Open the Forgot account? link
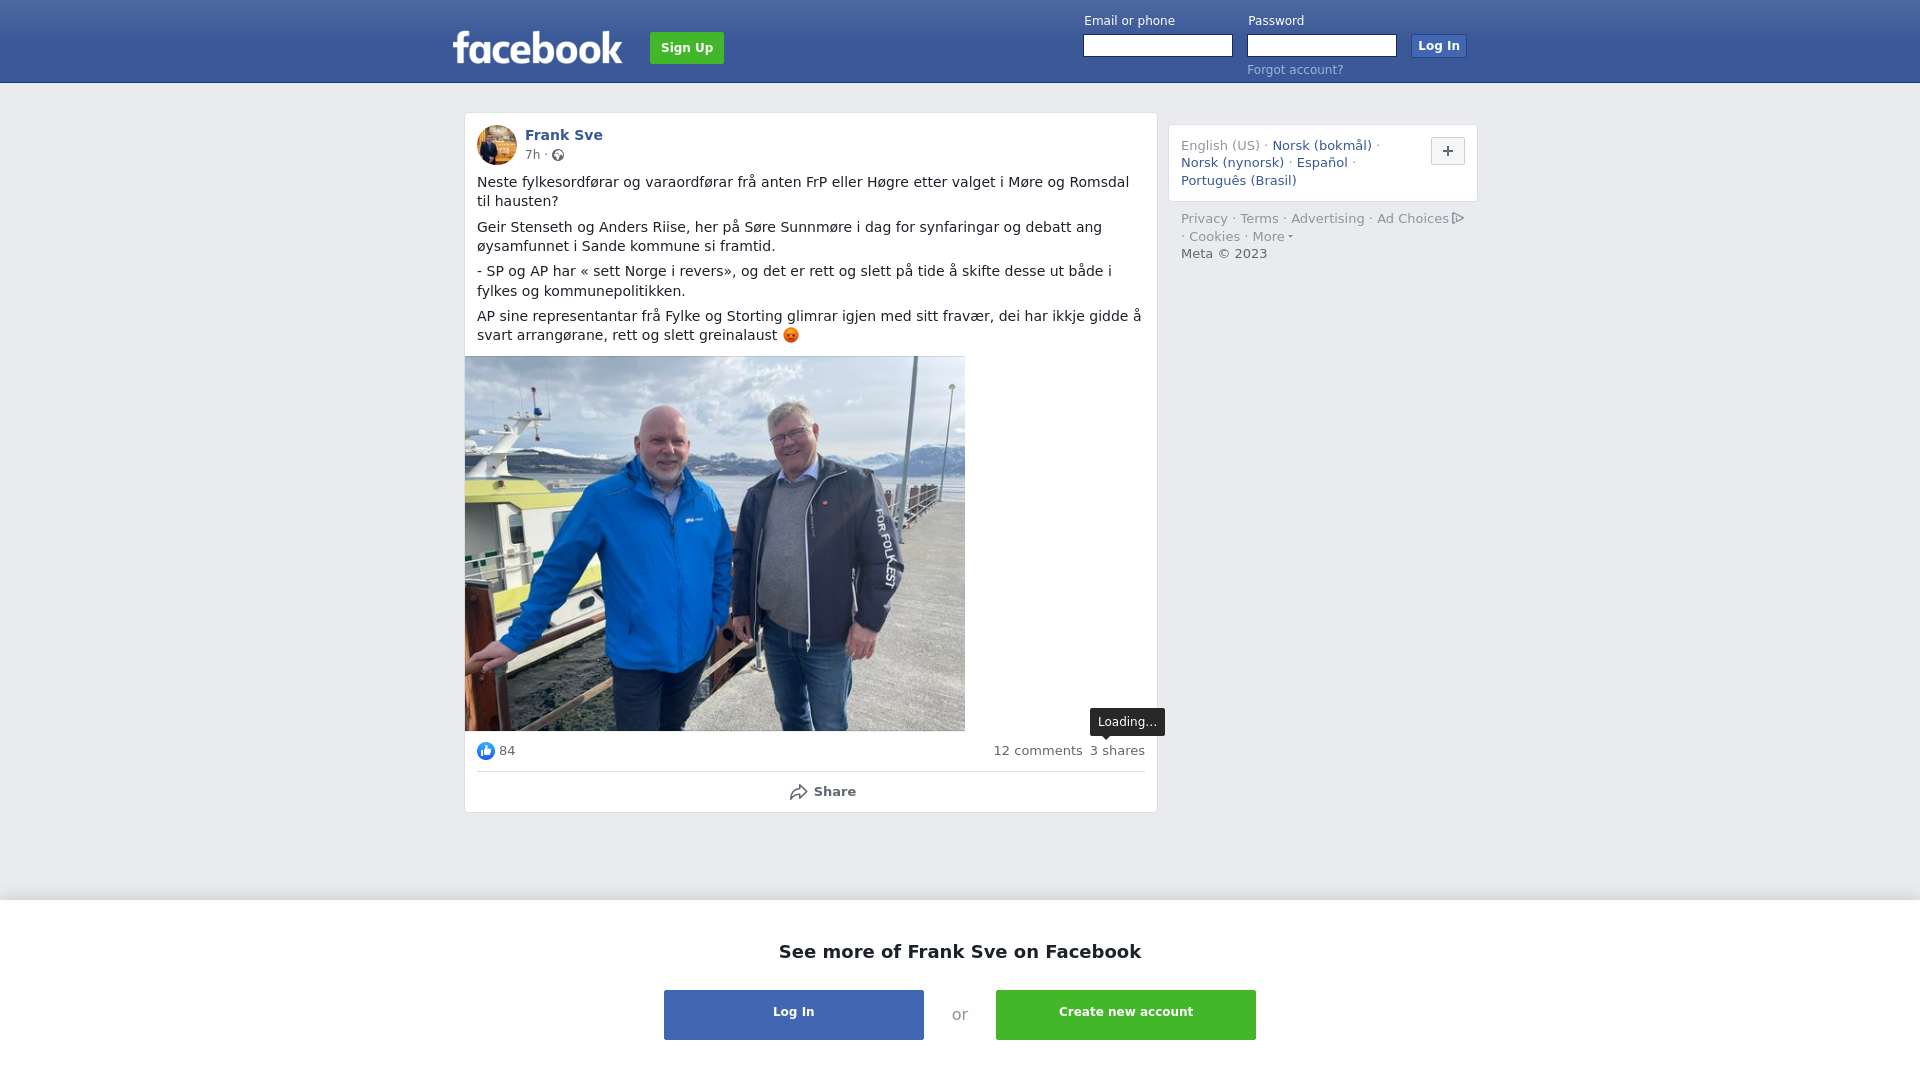The width and height of the screenshot is (1920, 1080). tap(1295, 70)
